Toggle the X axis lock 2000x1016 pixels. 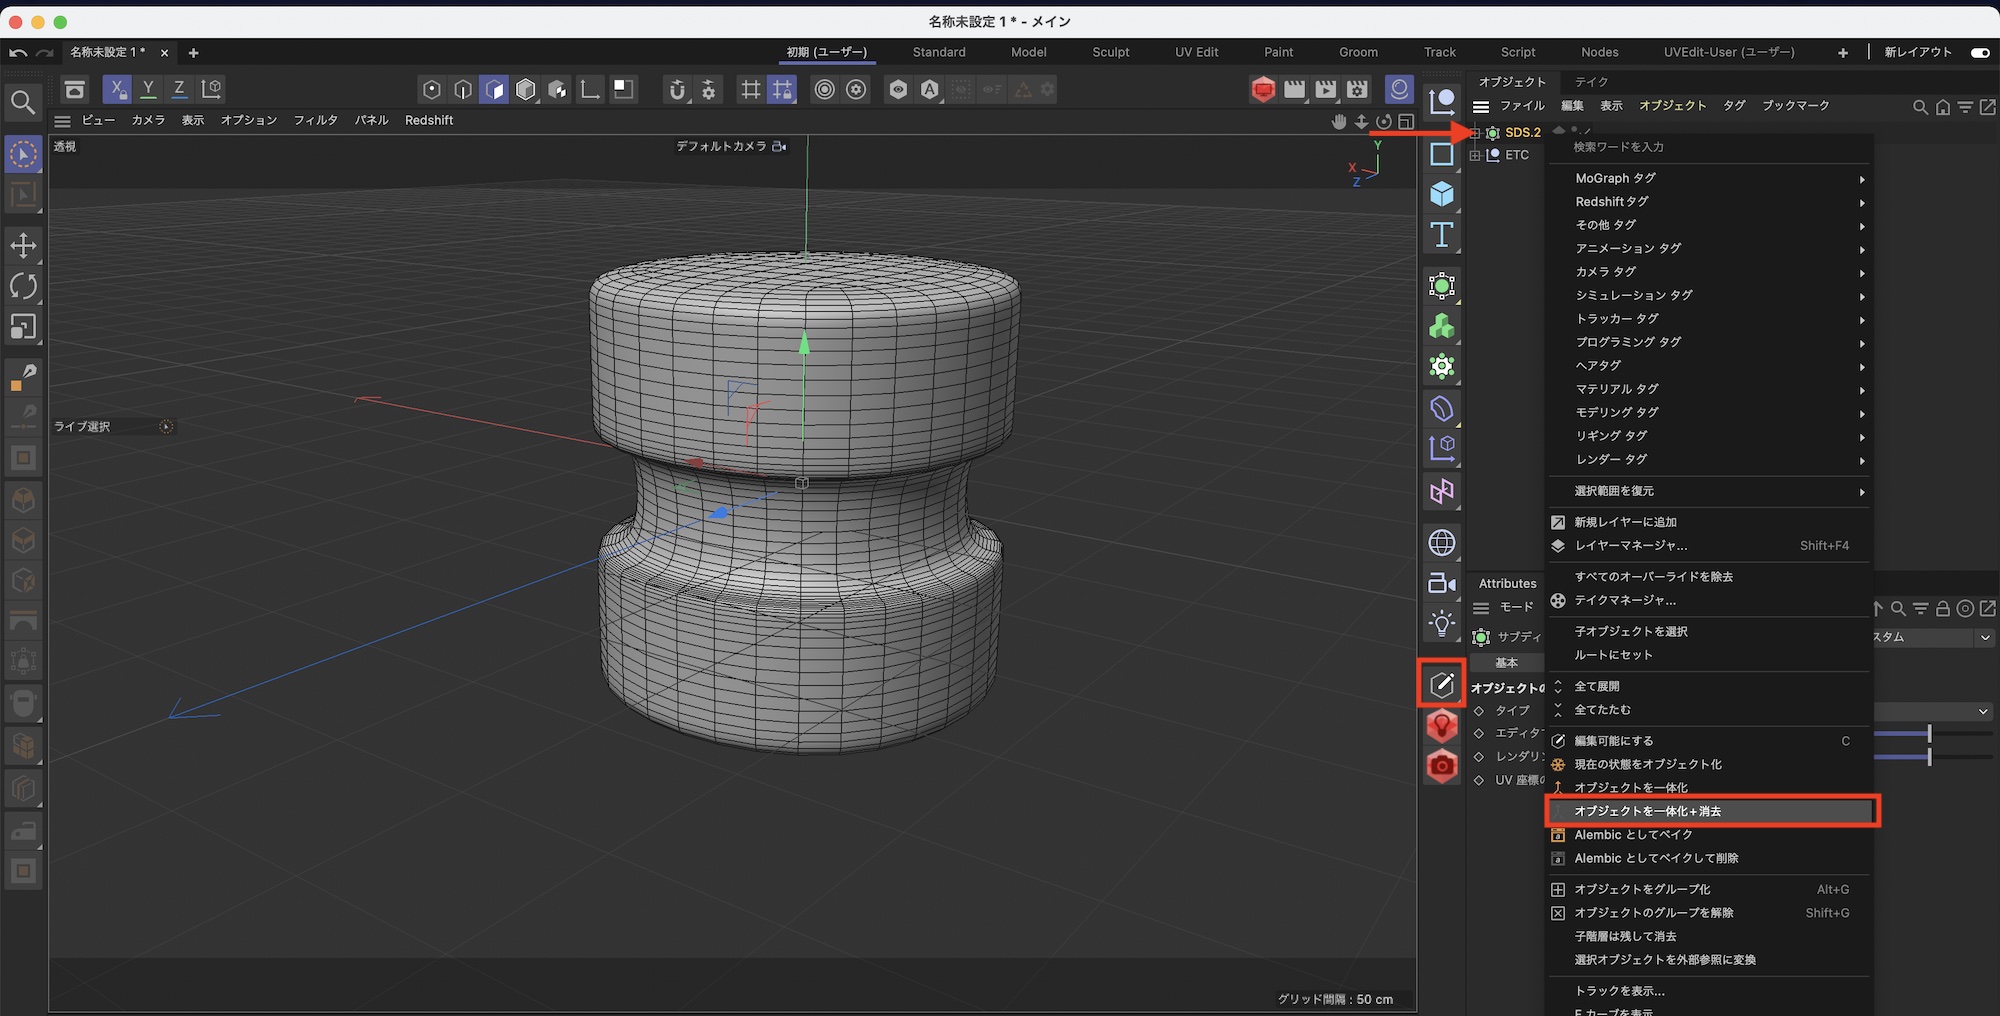(x=117, y=89)
